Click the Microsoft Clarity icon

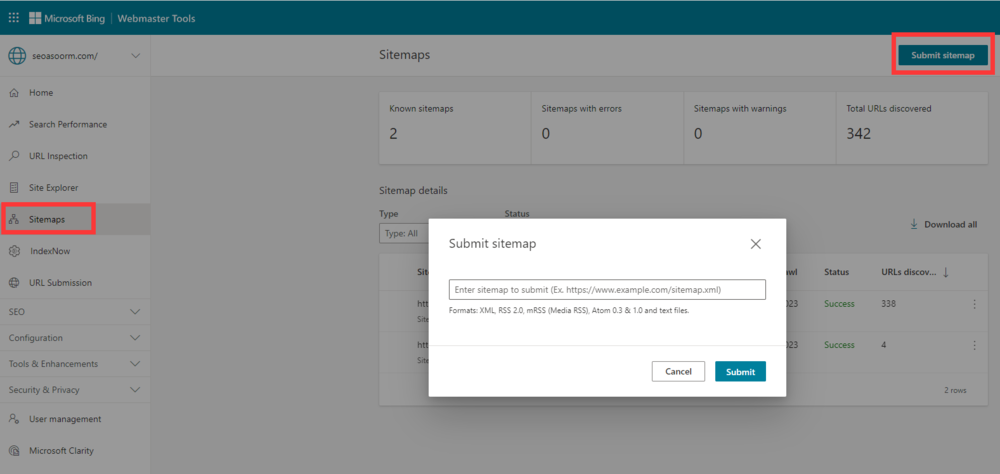pyautogui.click(x=14, y=451)
